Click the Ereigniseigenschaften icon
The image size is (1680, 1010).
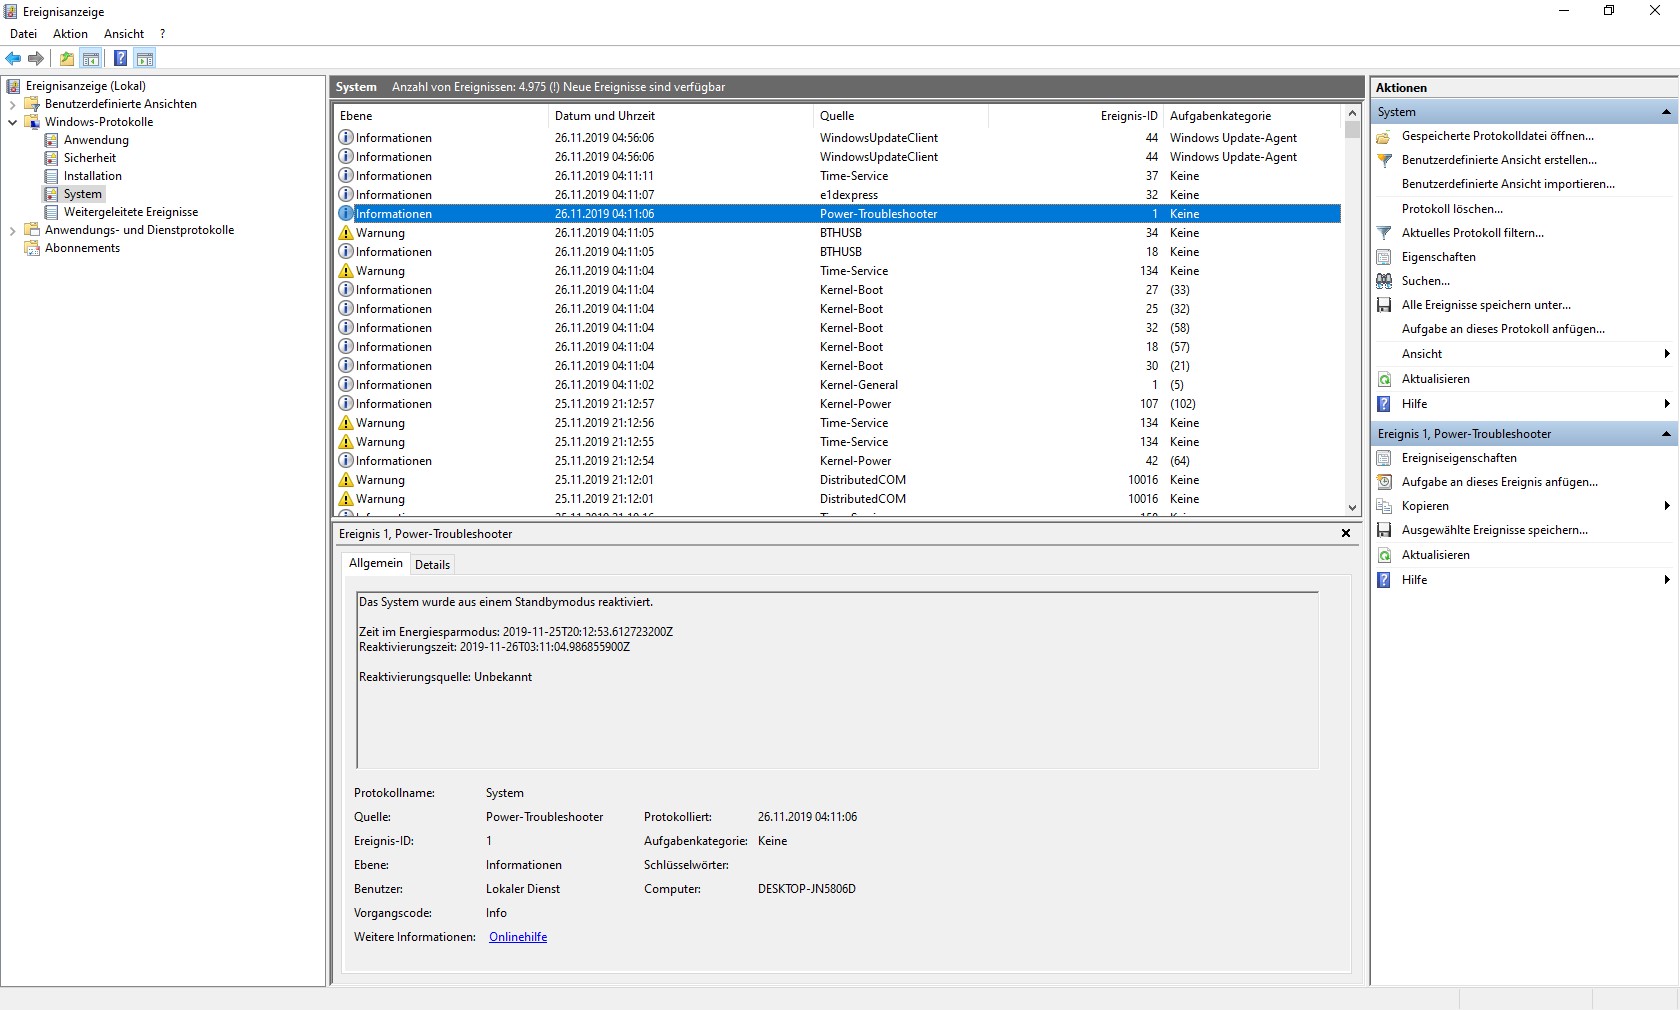[x=1384, y=458]
